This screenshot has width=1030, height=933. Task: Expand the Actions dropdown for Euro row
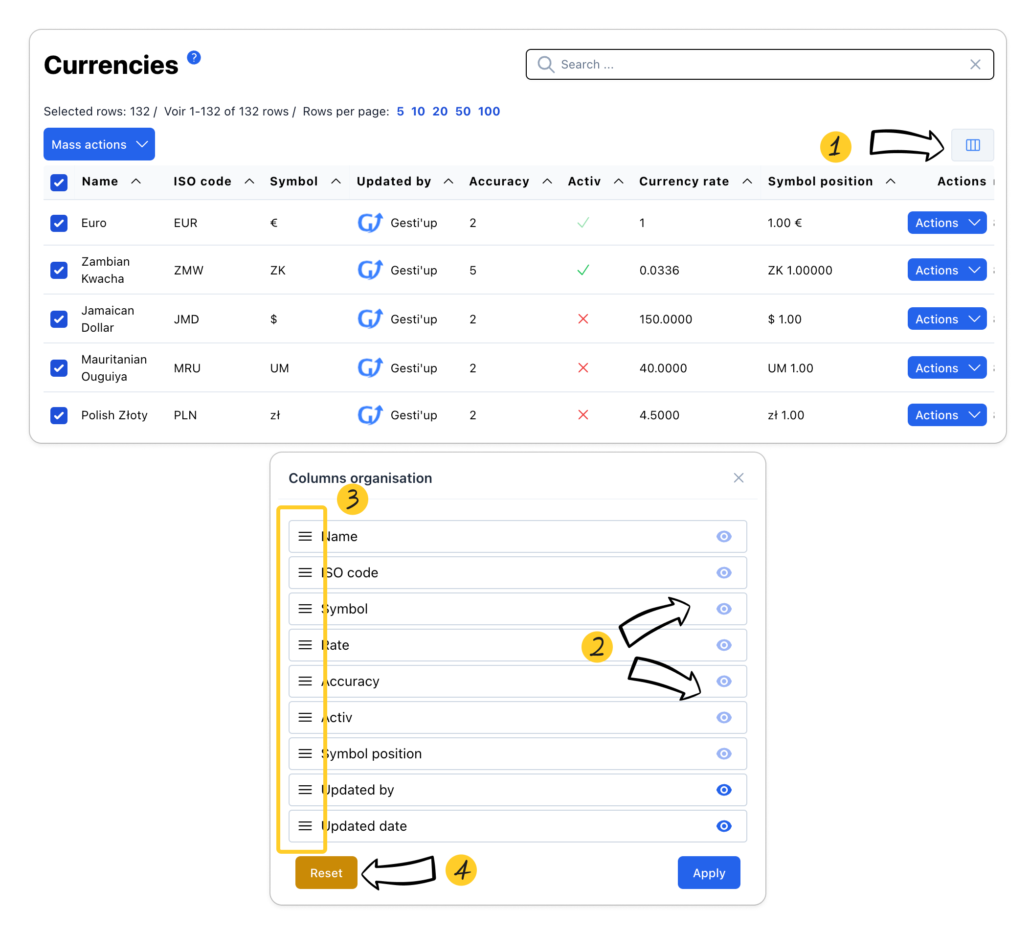(x=946, y=223)
